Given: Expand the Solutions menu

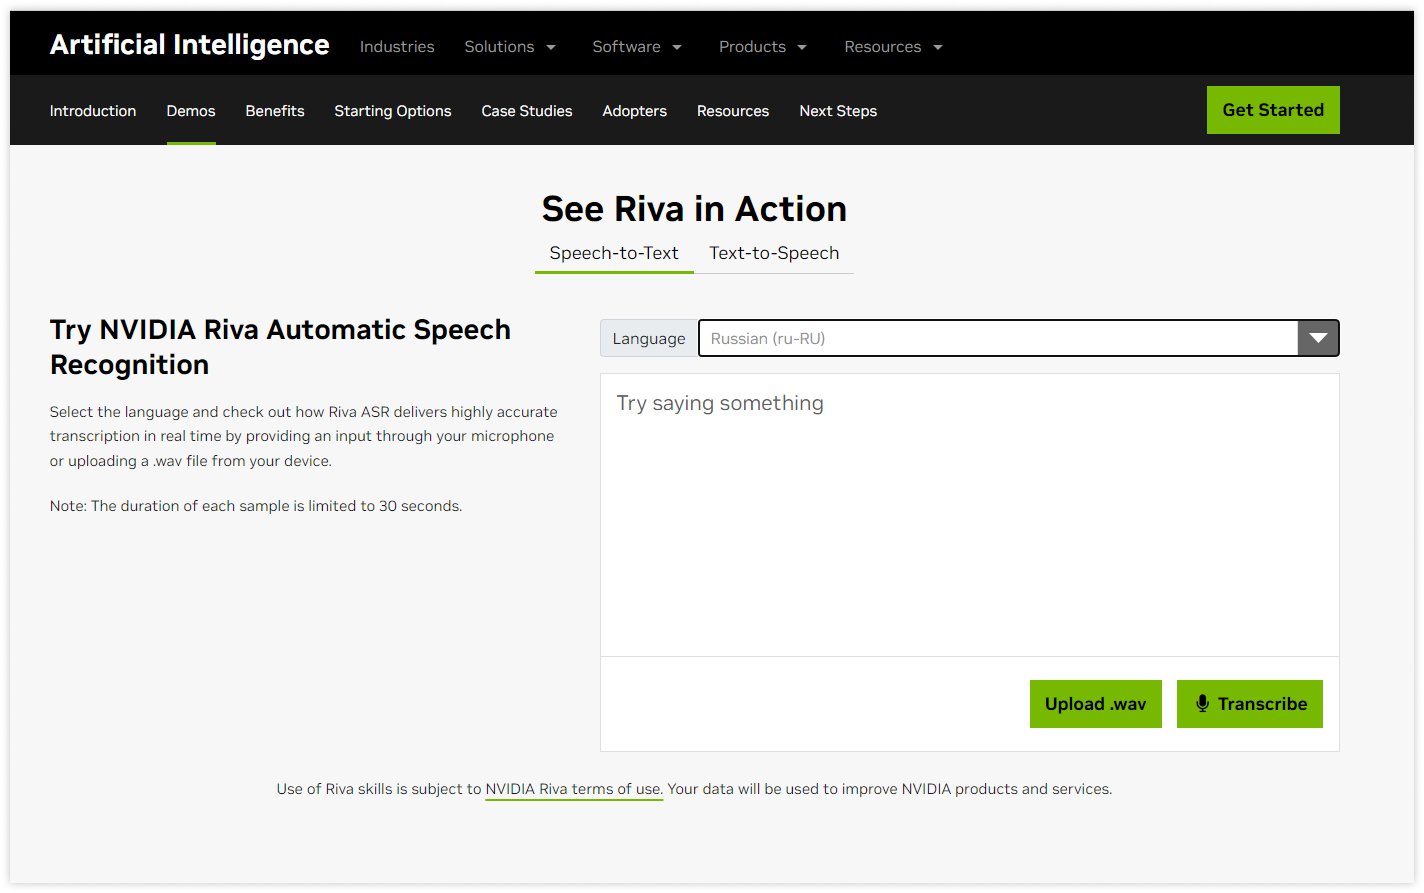Looking at the screenshot, I should [510, 47].
